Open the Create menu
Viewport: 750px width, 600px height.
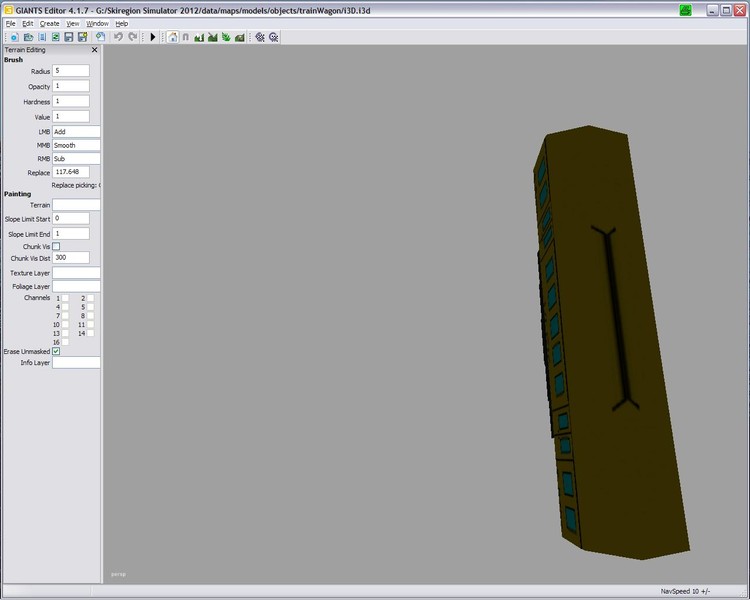pyautogui.click(x=49, y=23)
